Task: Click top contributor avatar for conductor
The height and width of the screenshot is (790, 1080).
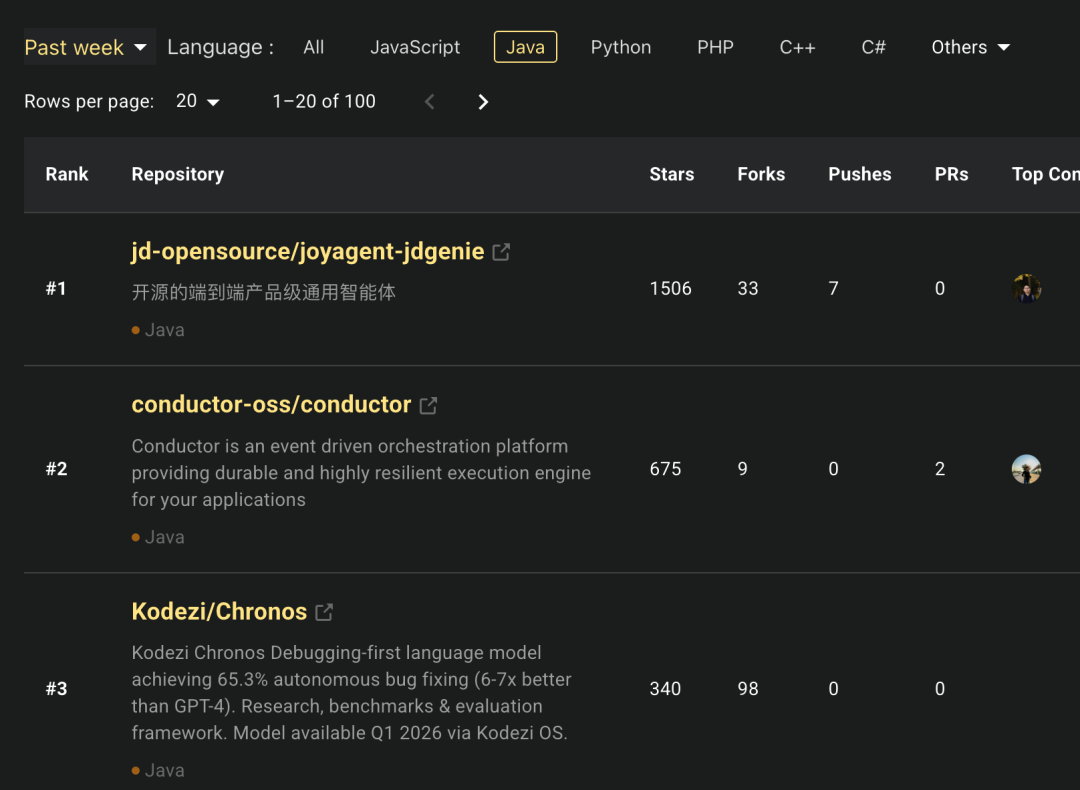Action: coord(1026,469)
